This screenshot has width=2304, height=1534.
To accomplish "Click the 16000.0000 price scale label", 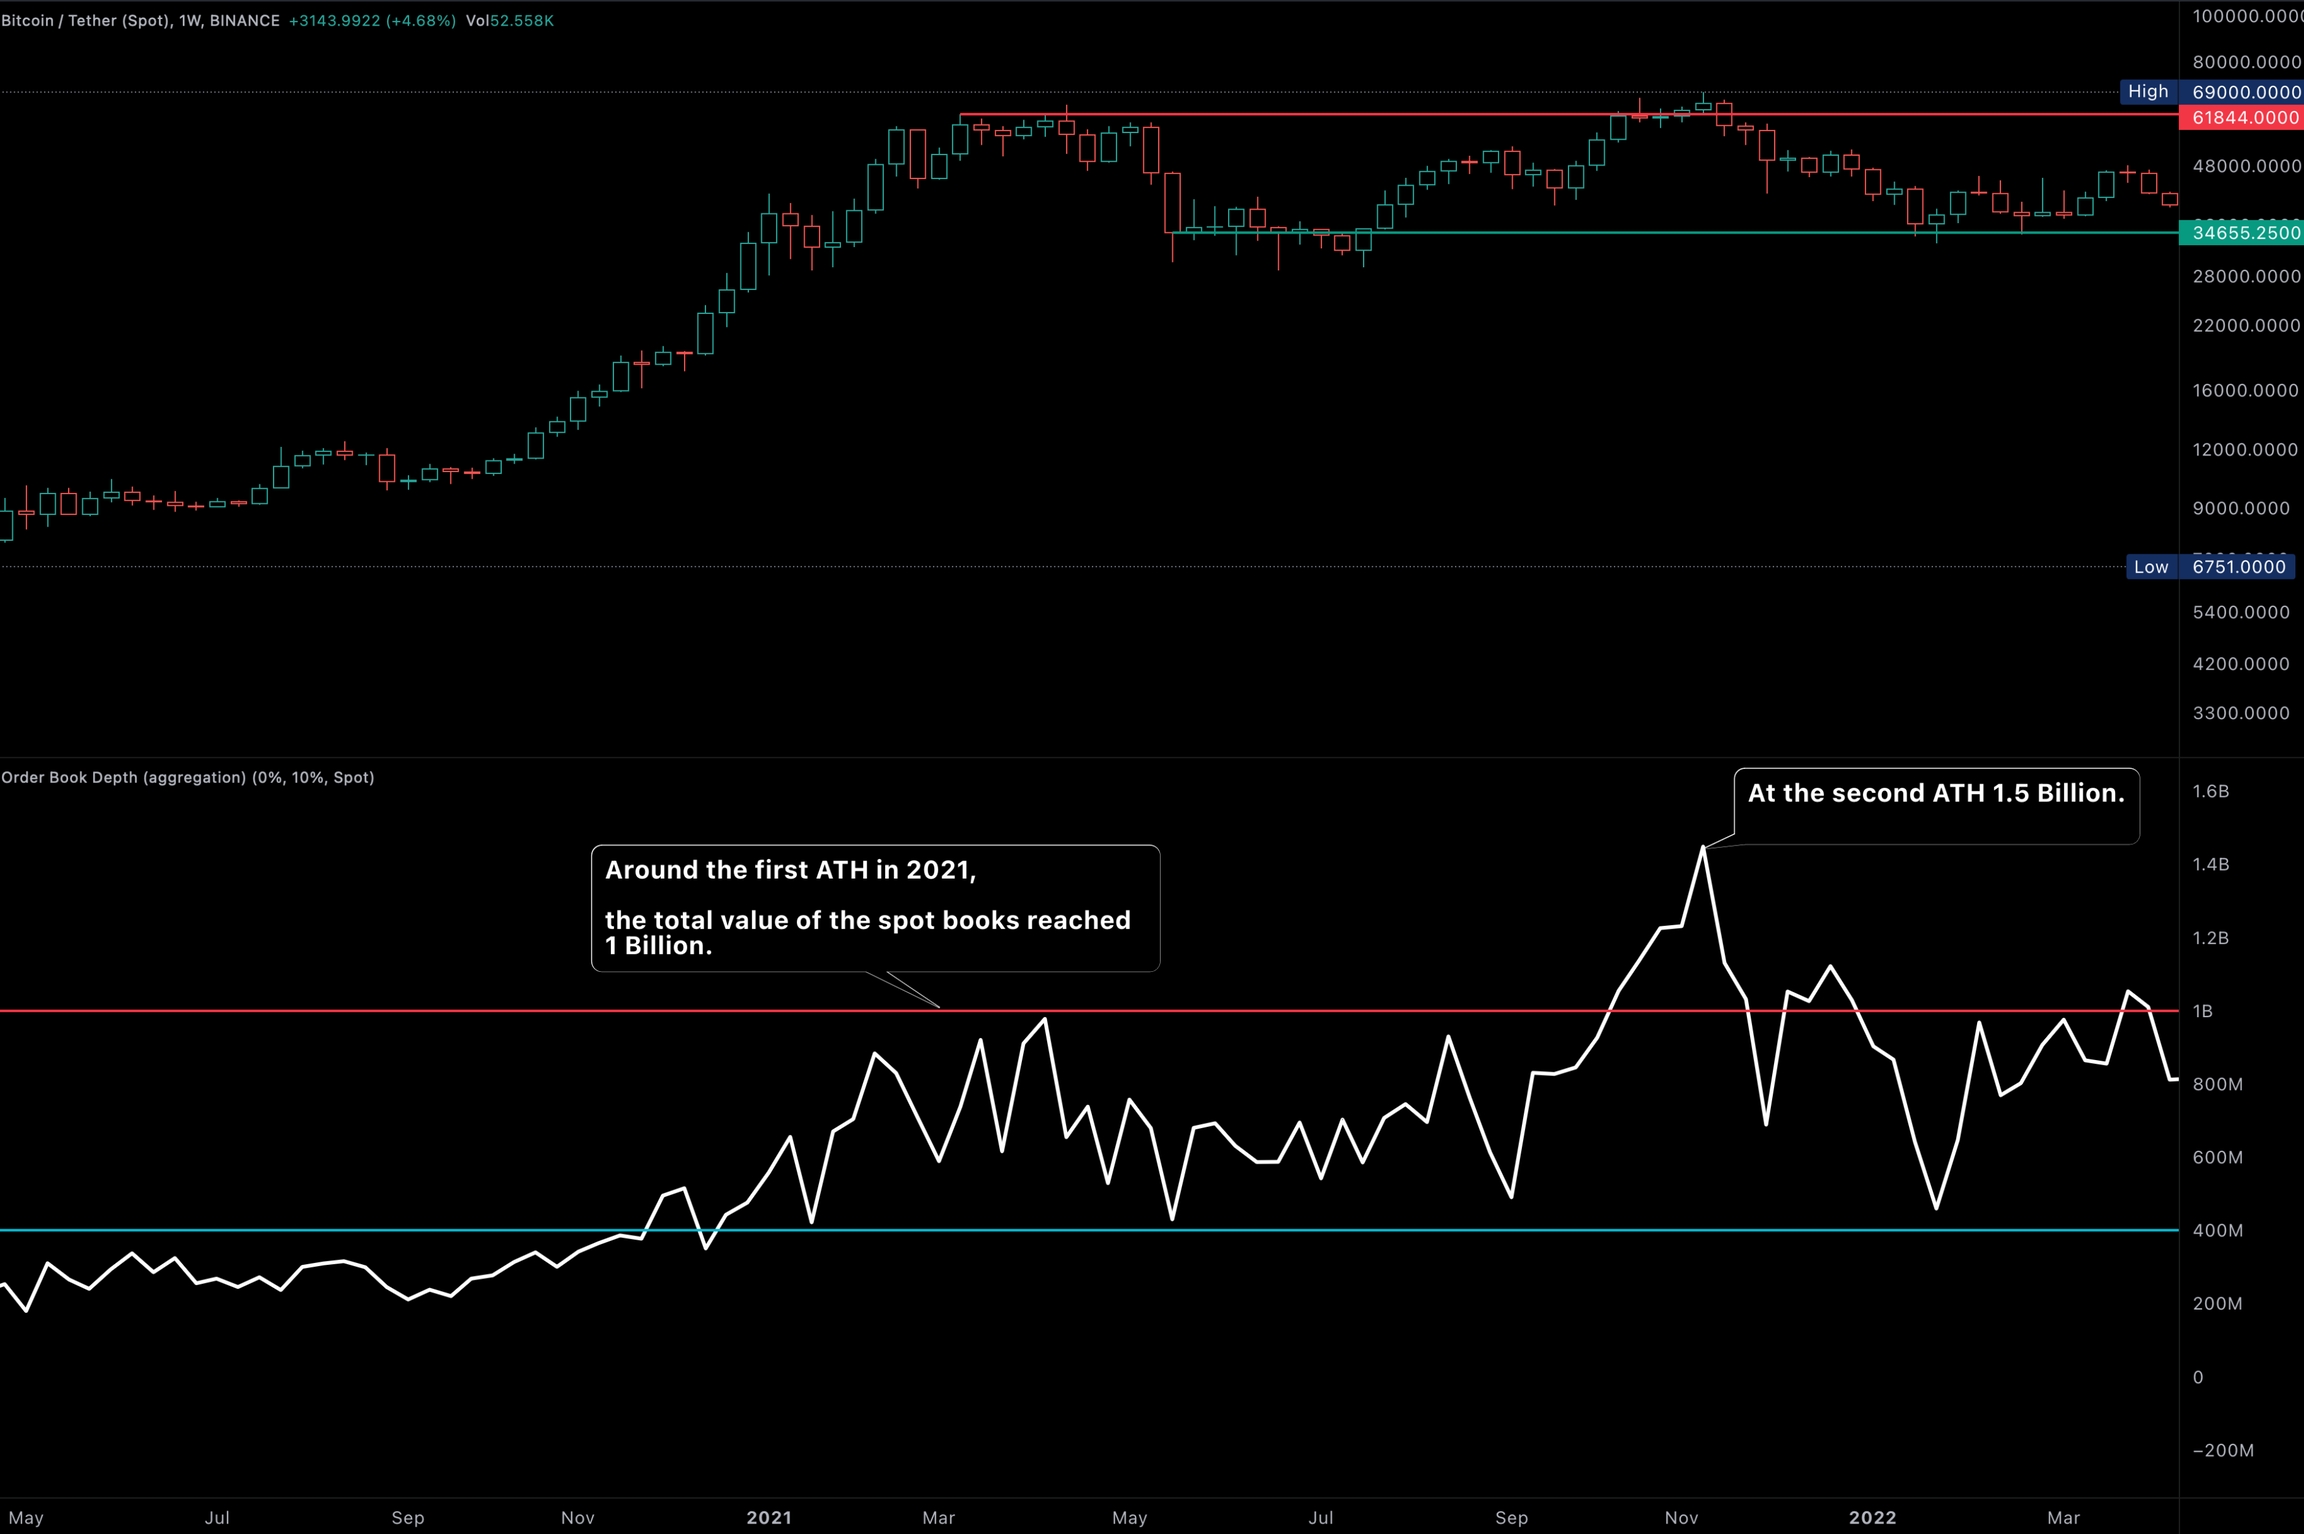I will pyautogui.click(x=2244, y=390).
